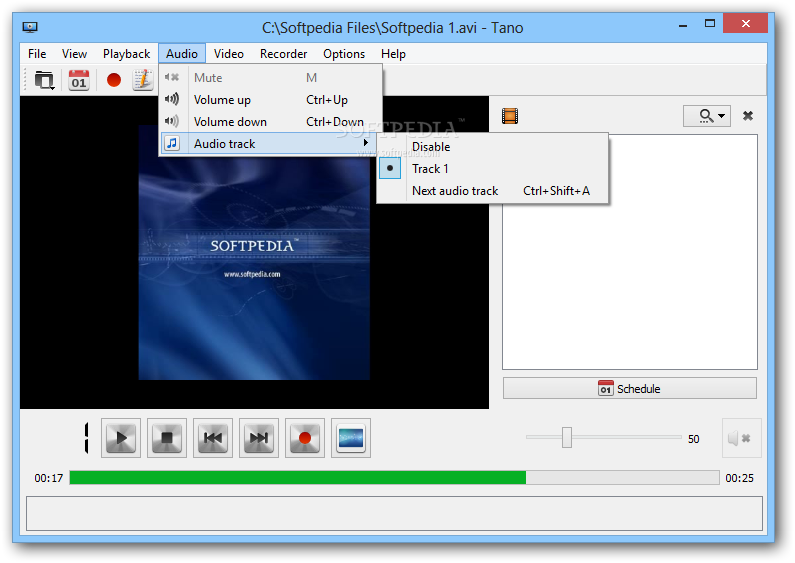Click the total time 00:25 label
This screenshot has height=563, width=795.
(x=739, y=478)
